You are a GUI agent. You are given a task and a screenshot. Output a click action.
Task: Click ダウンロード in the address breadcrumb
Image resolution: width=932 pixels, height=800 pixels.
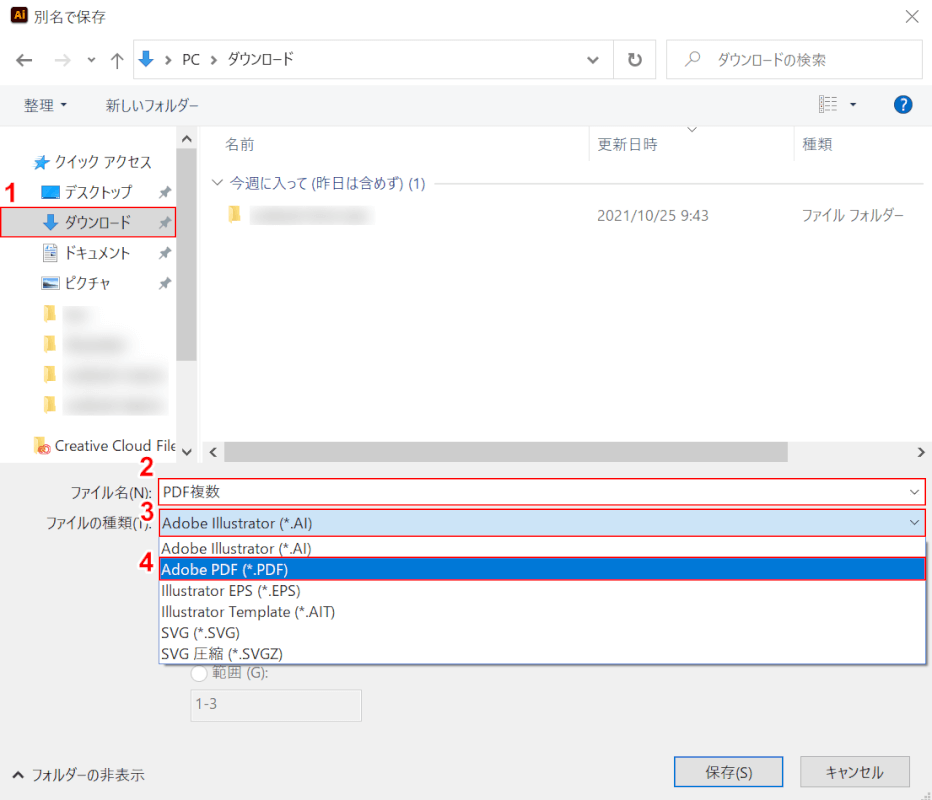[261, 59]
